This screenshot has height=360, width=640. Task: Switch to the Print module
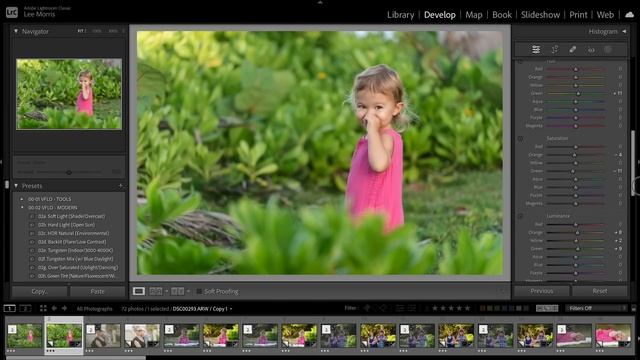(x=578, y=15)
